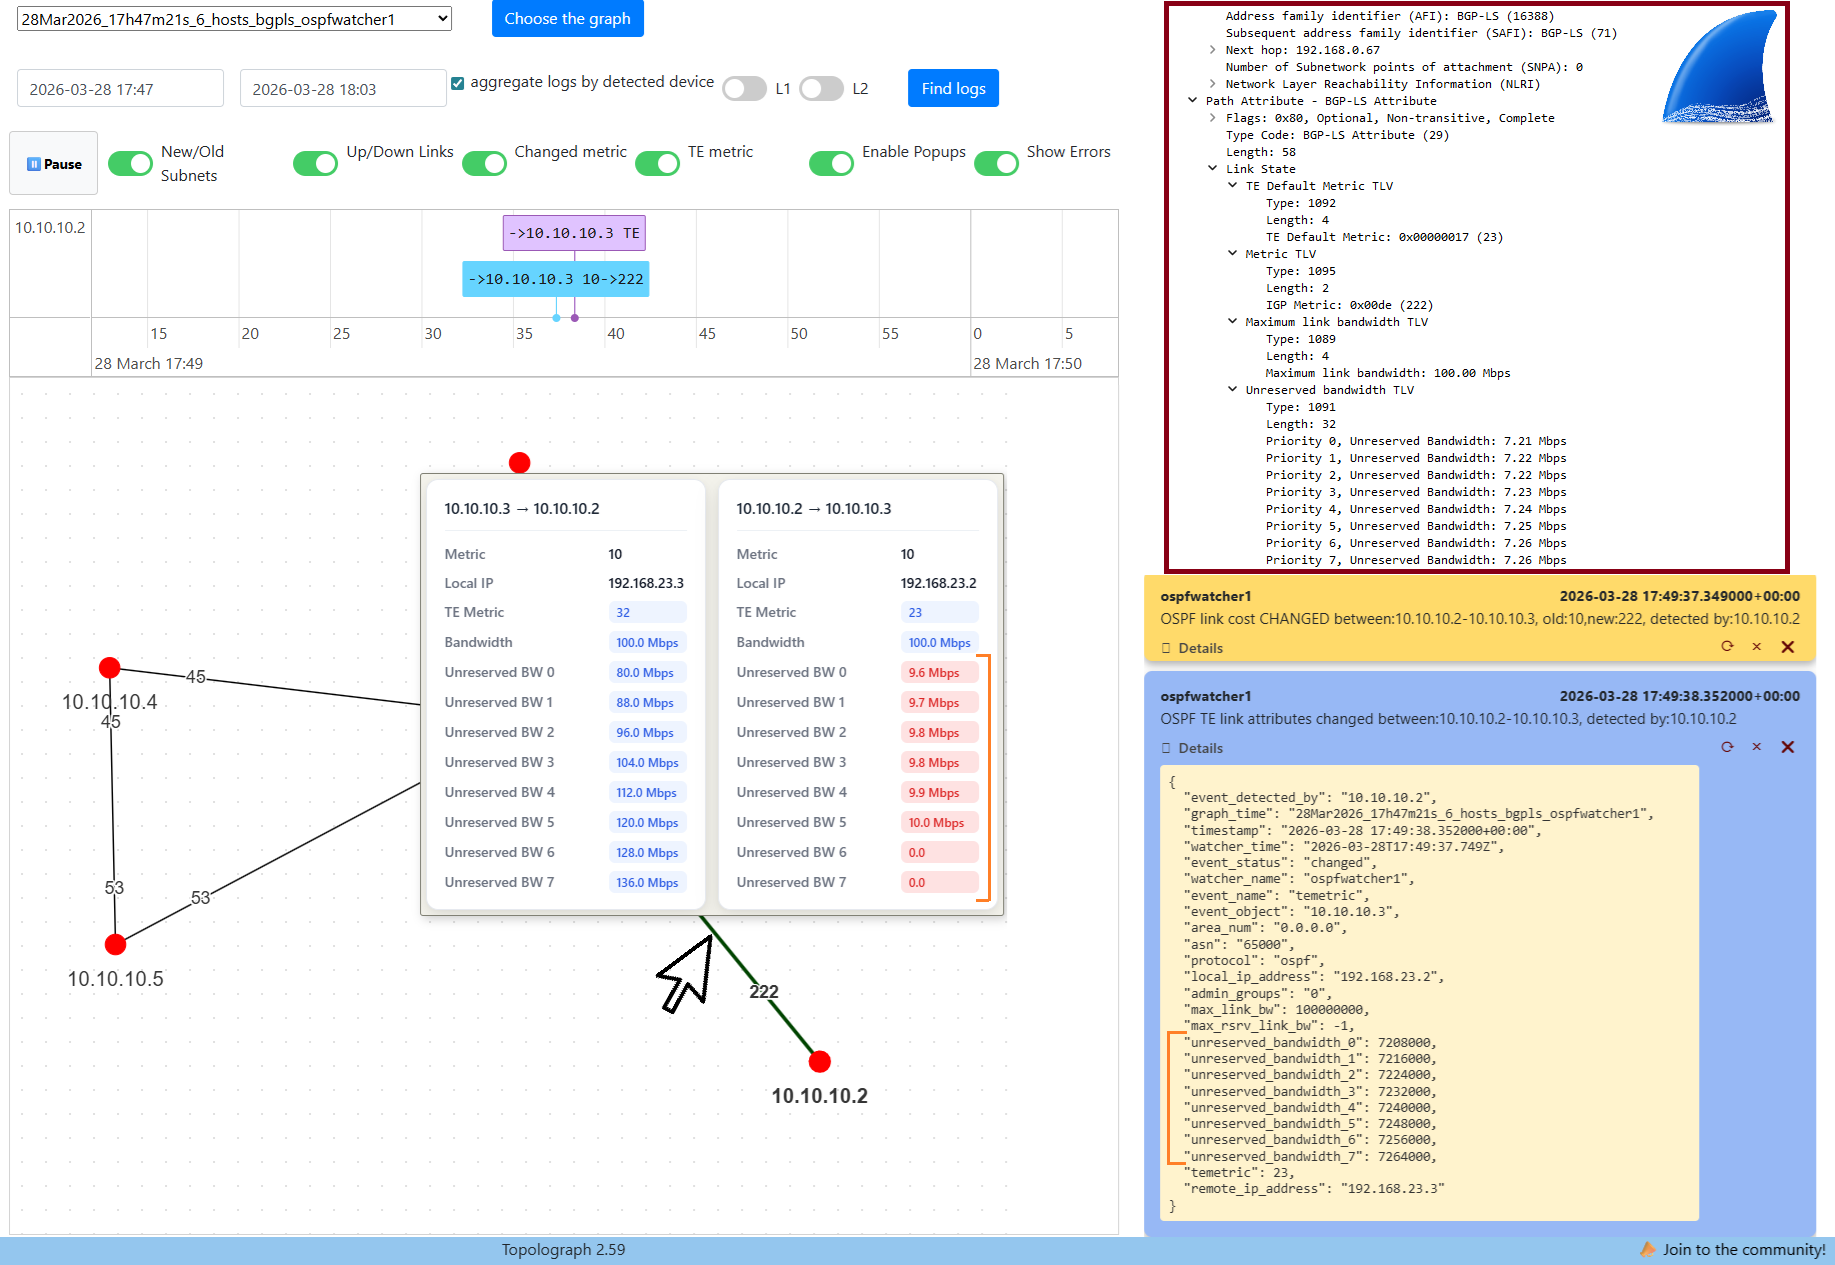Click the community icon in the footer
Image resolution: width=1835 pixels, height=1265 pixels.
1648,1249
